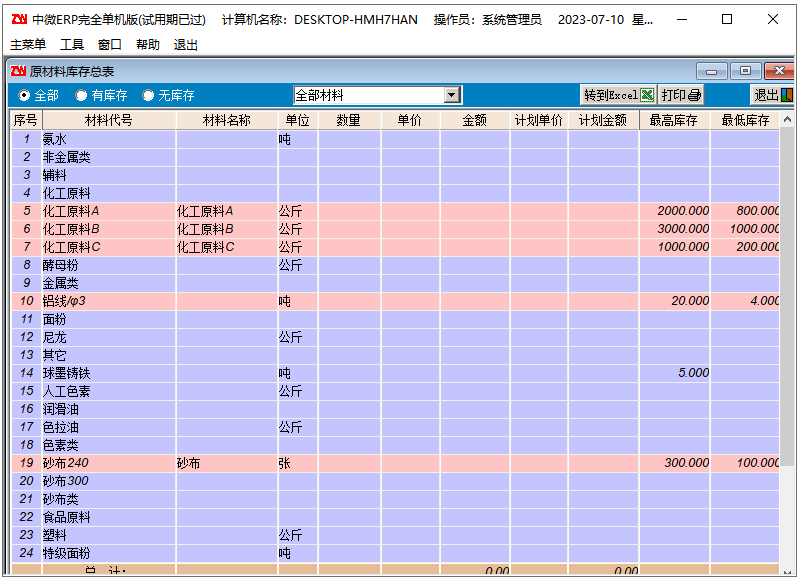Select row 9 金属类
Image resolution: width=799 pixels, height=580 pixels.
(395, 283)
